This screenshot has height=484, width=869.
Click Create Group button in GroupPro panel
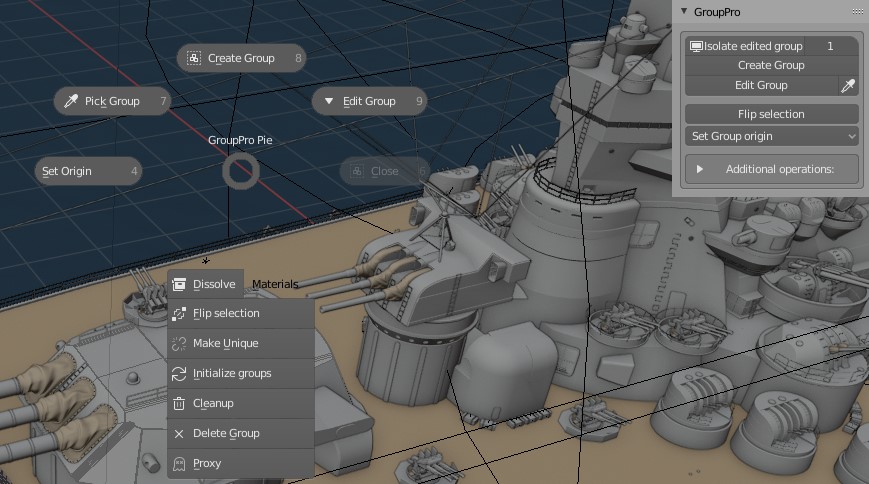click(771, 65)
